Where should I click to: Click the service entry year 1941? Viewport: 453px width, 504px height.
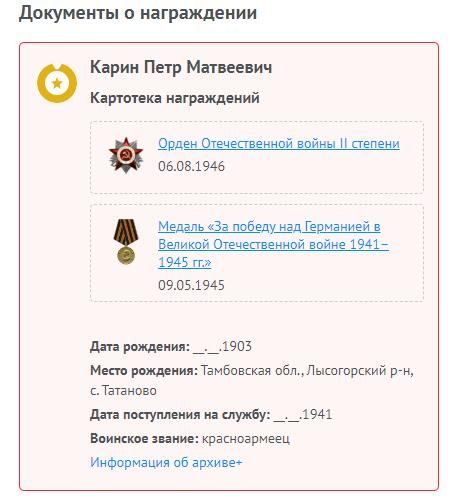coord(317,415)
